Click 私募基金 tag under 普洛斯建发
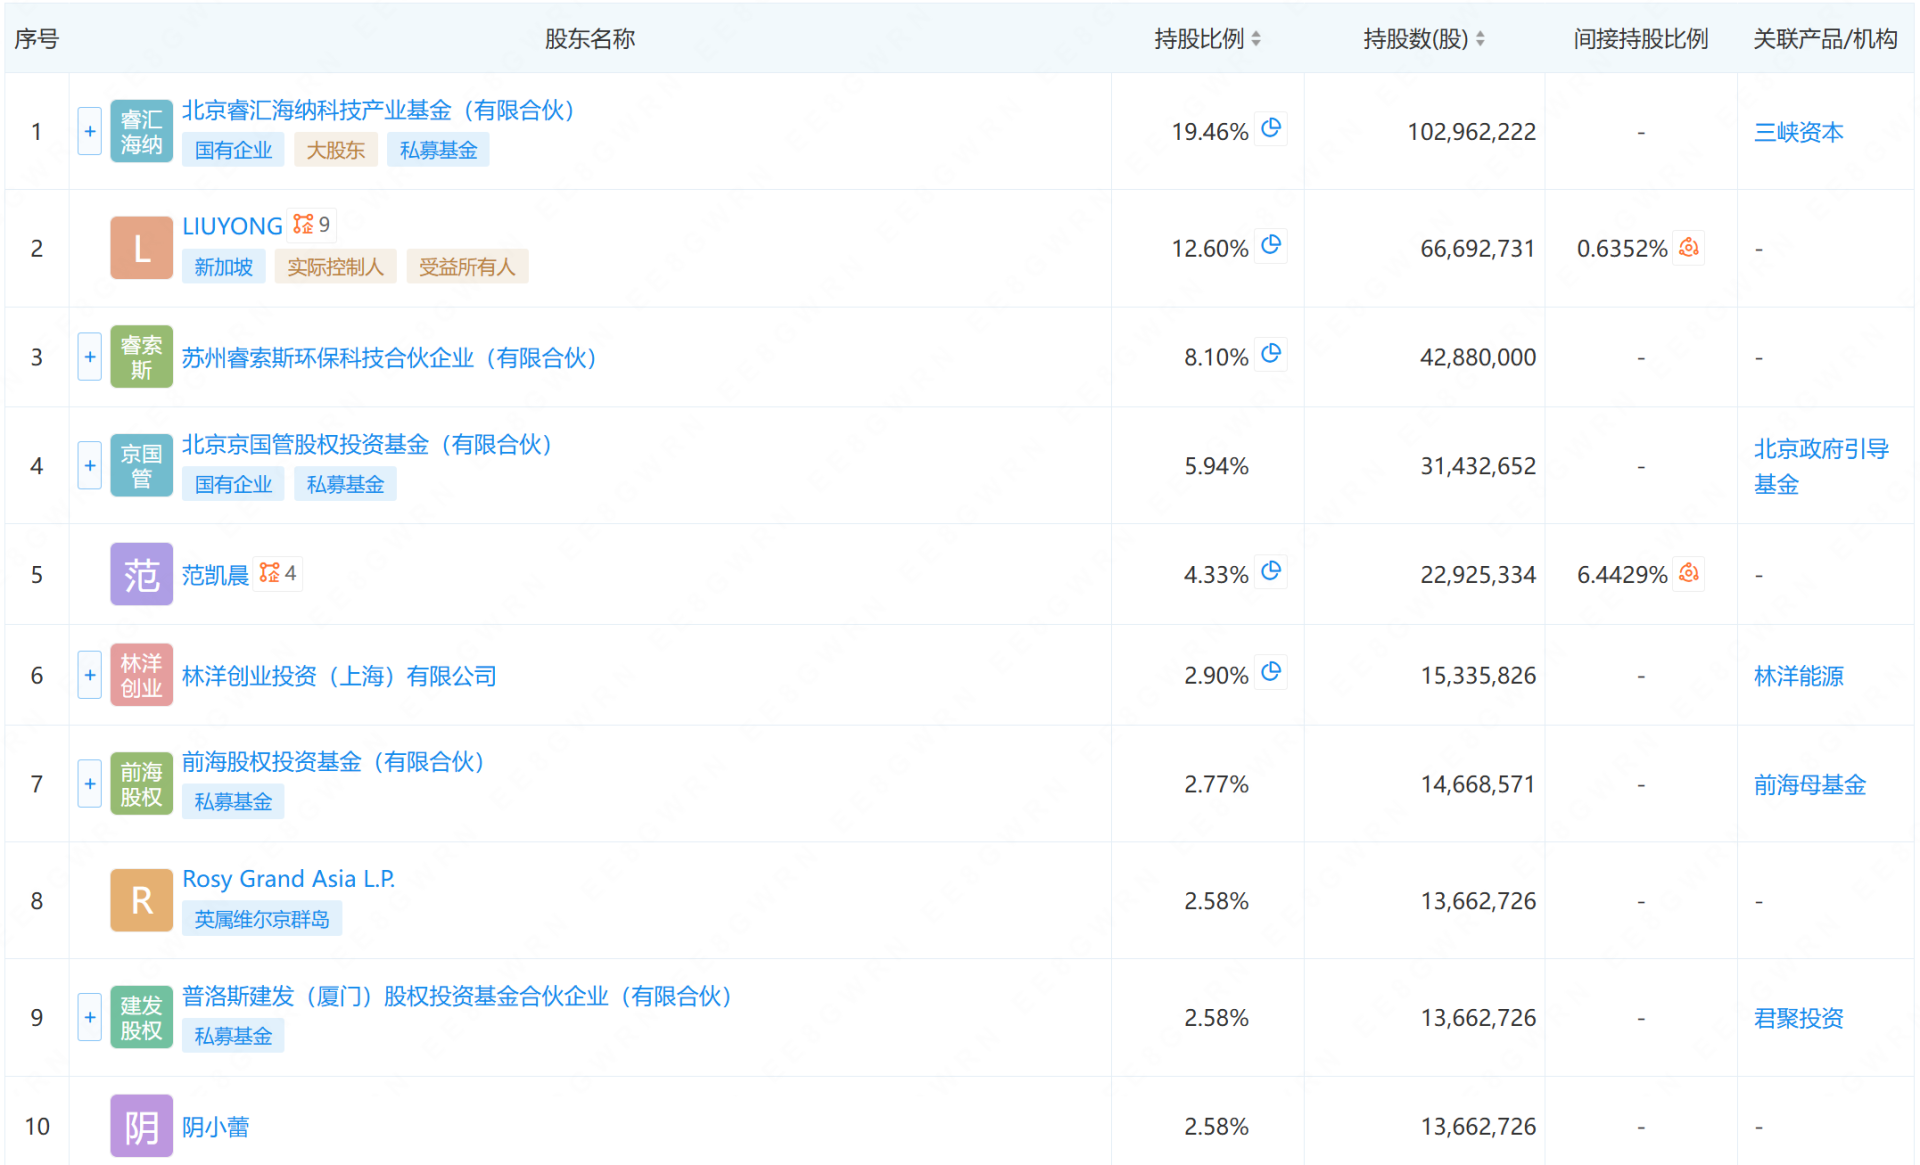The height and width of the screenshot is (1165, 1920). pyautogui.click(x=233, y=1036)
